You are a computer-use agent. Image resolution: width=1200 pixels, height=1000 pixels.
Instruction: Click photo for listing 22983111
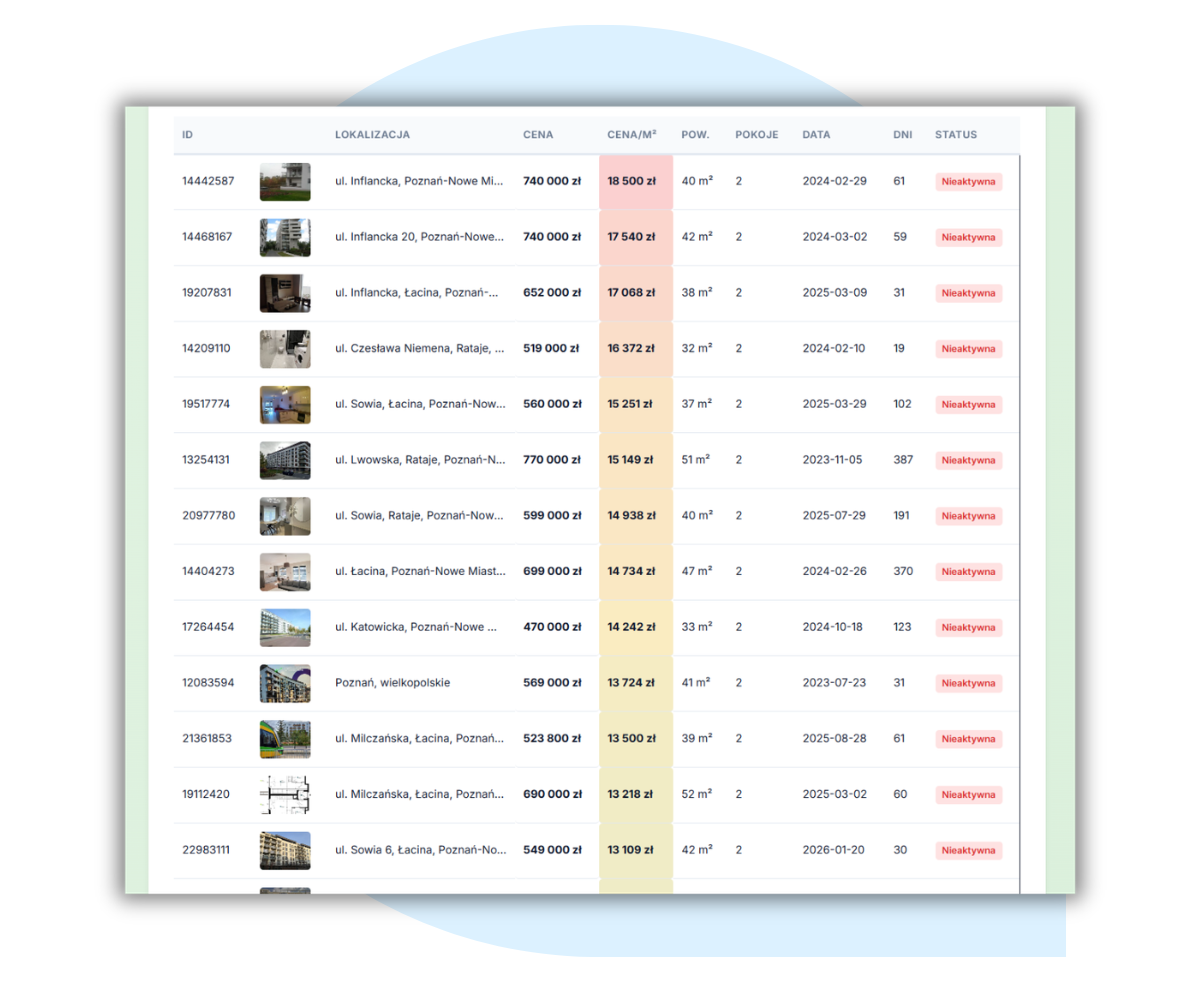285,850
